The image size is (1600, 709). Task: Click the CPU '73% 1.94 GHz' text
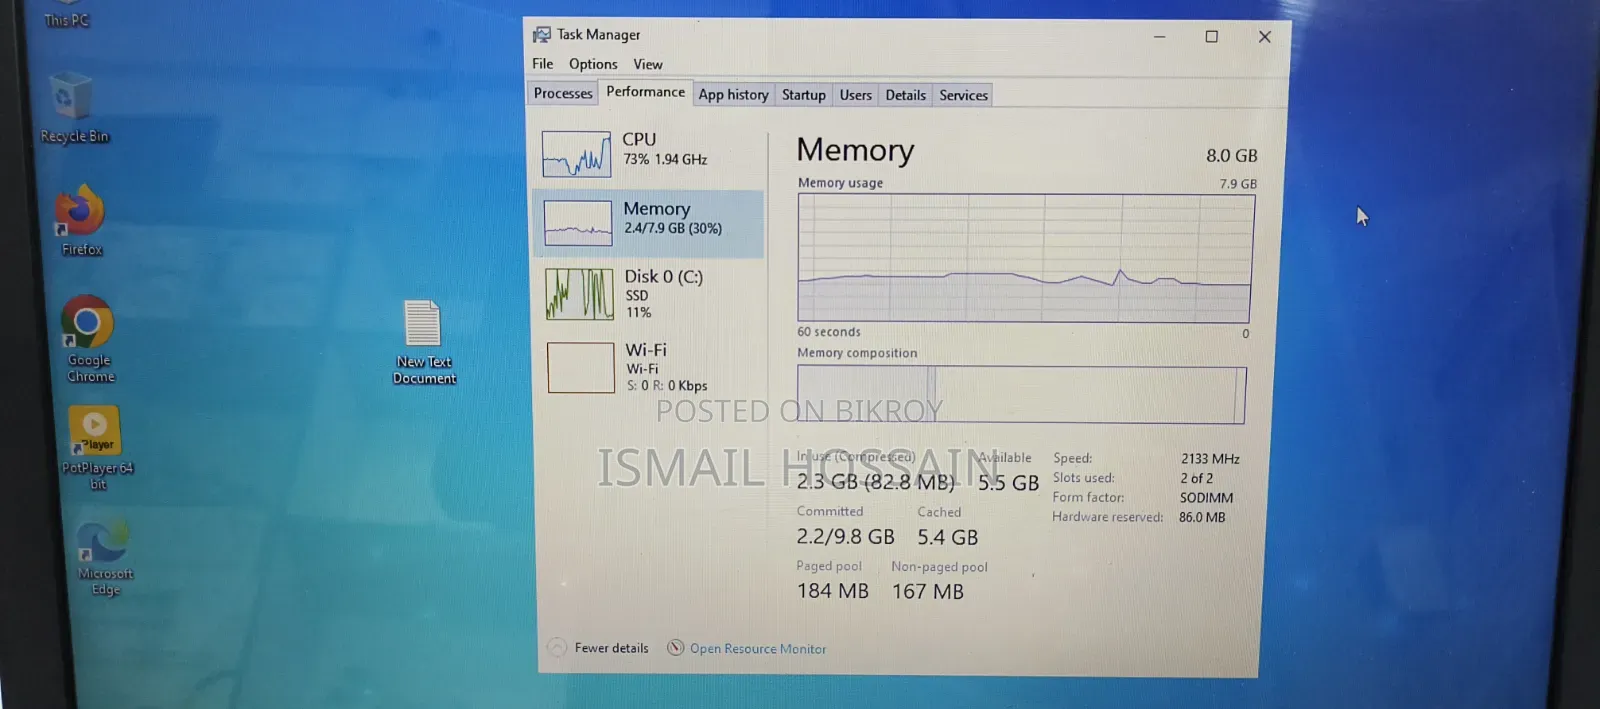[x=665, y=160]
